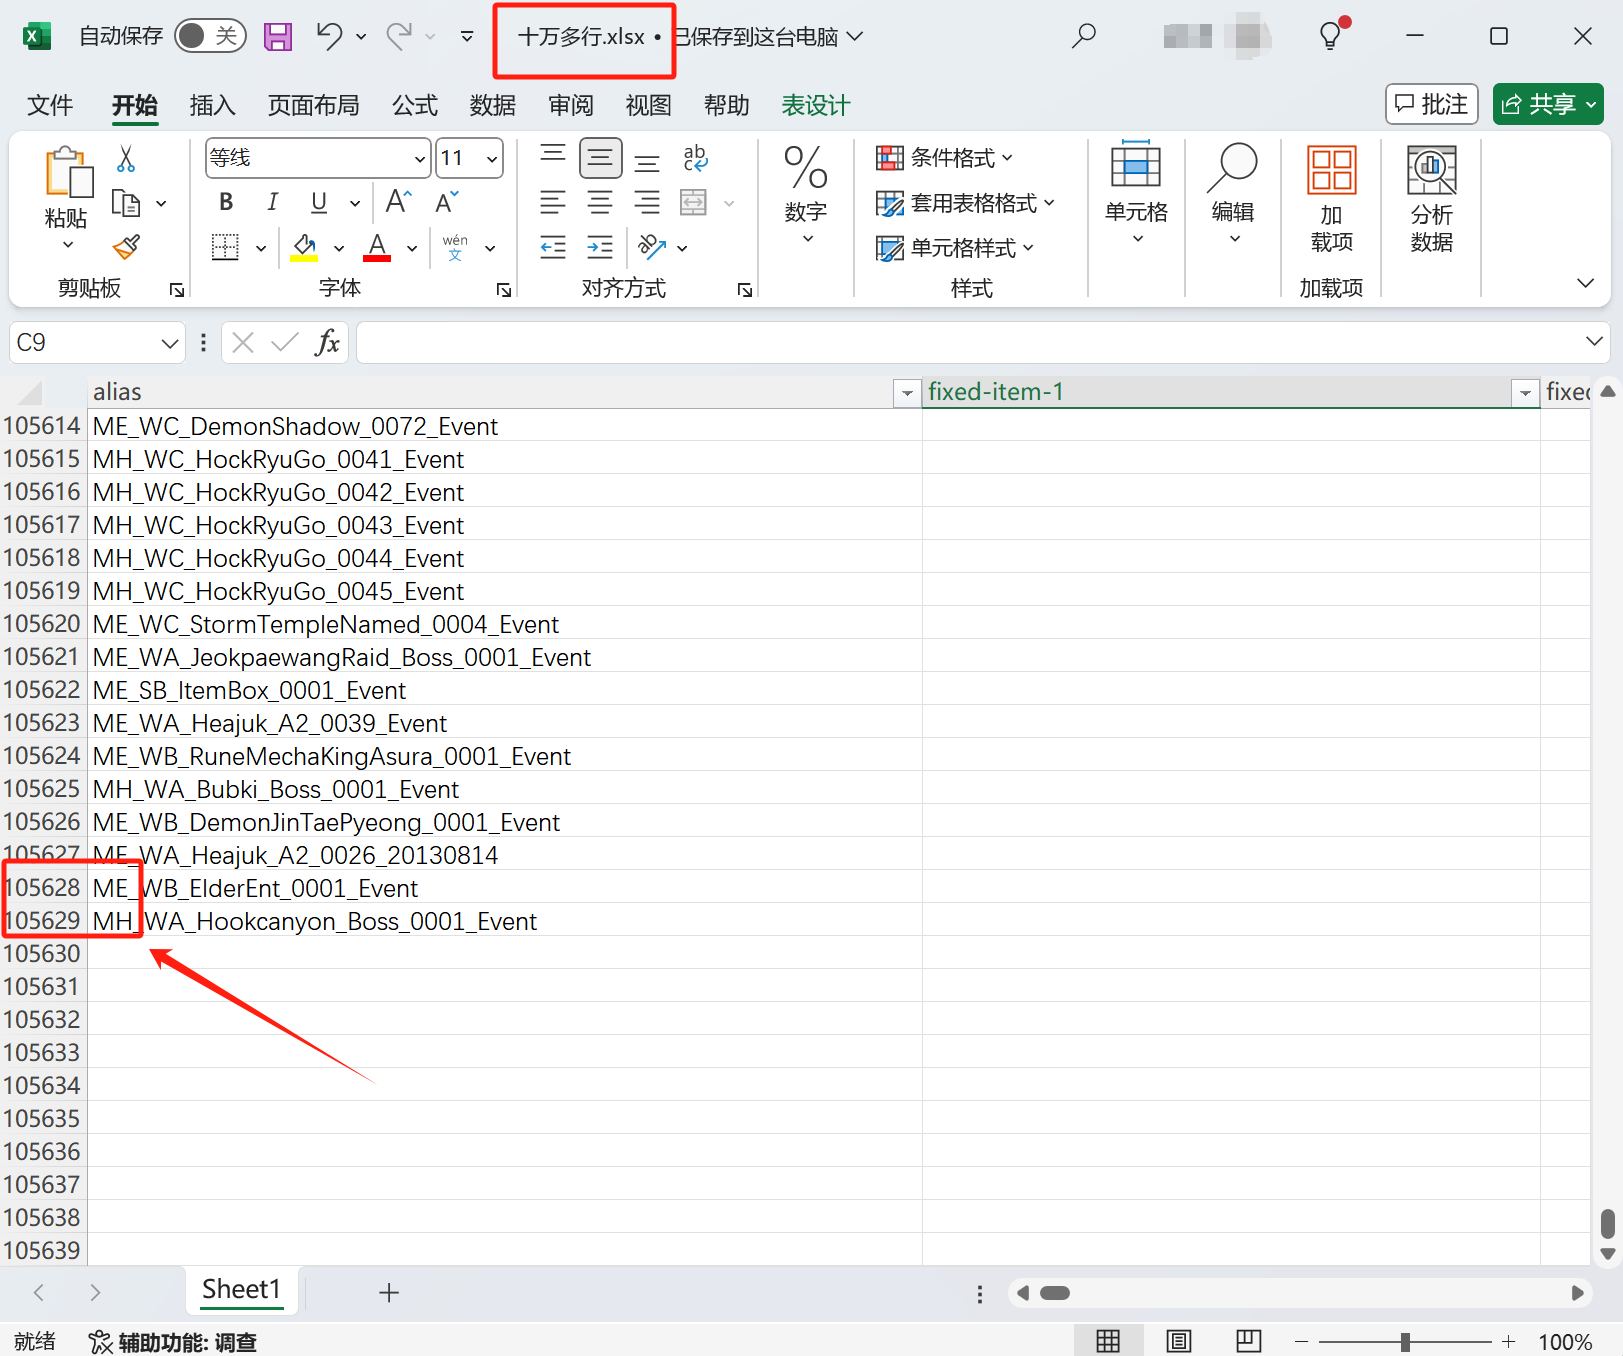Open the Insert ribbon tab
The image size is (1623, 1356).
(212, 105)
